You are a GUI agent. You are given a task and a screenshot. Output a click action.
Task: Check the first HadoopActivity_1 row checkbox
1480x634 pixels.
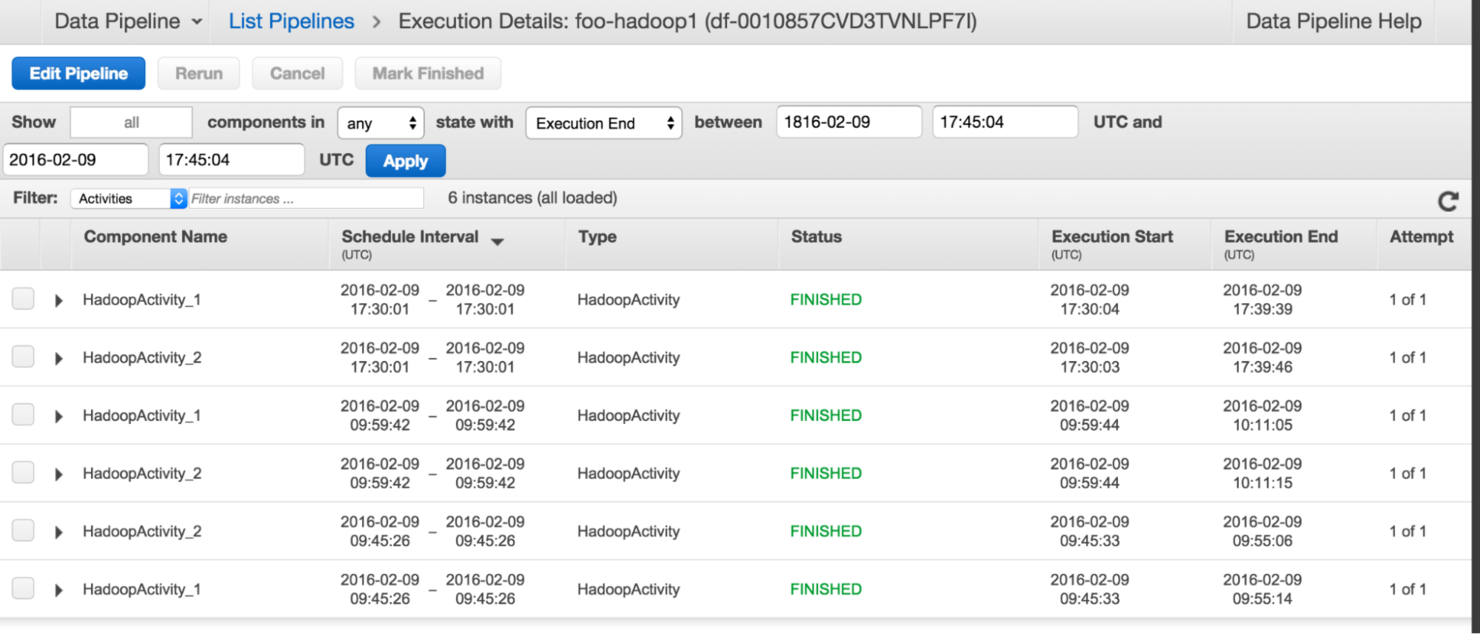click(x=22, y=297)
